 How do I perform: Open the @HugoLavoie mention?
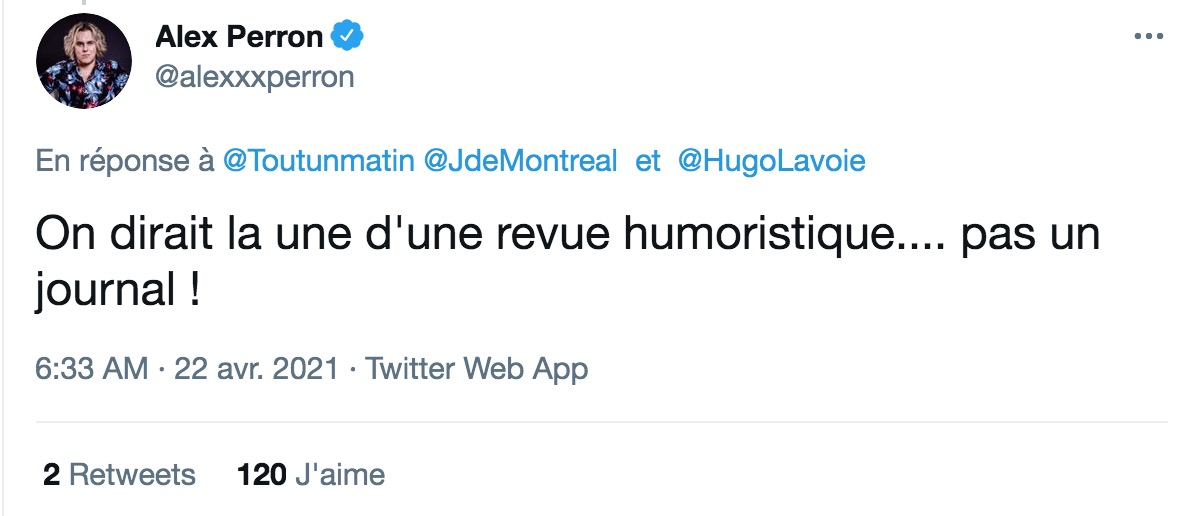coord(771,162)
